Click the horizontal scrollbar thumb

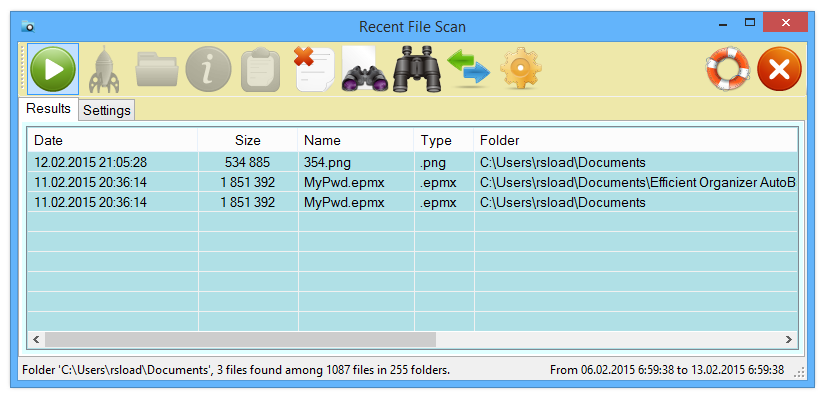240,339
